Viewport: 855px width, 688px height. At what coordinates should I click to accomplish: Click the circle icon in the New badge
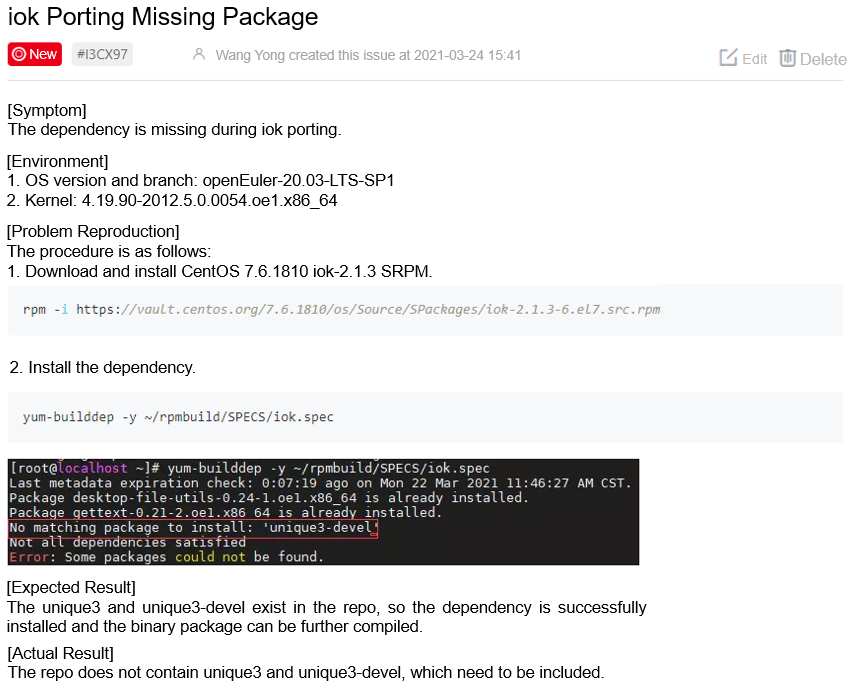click(19, 55)
